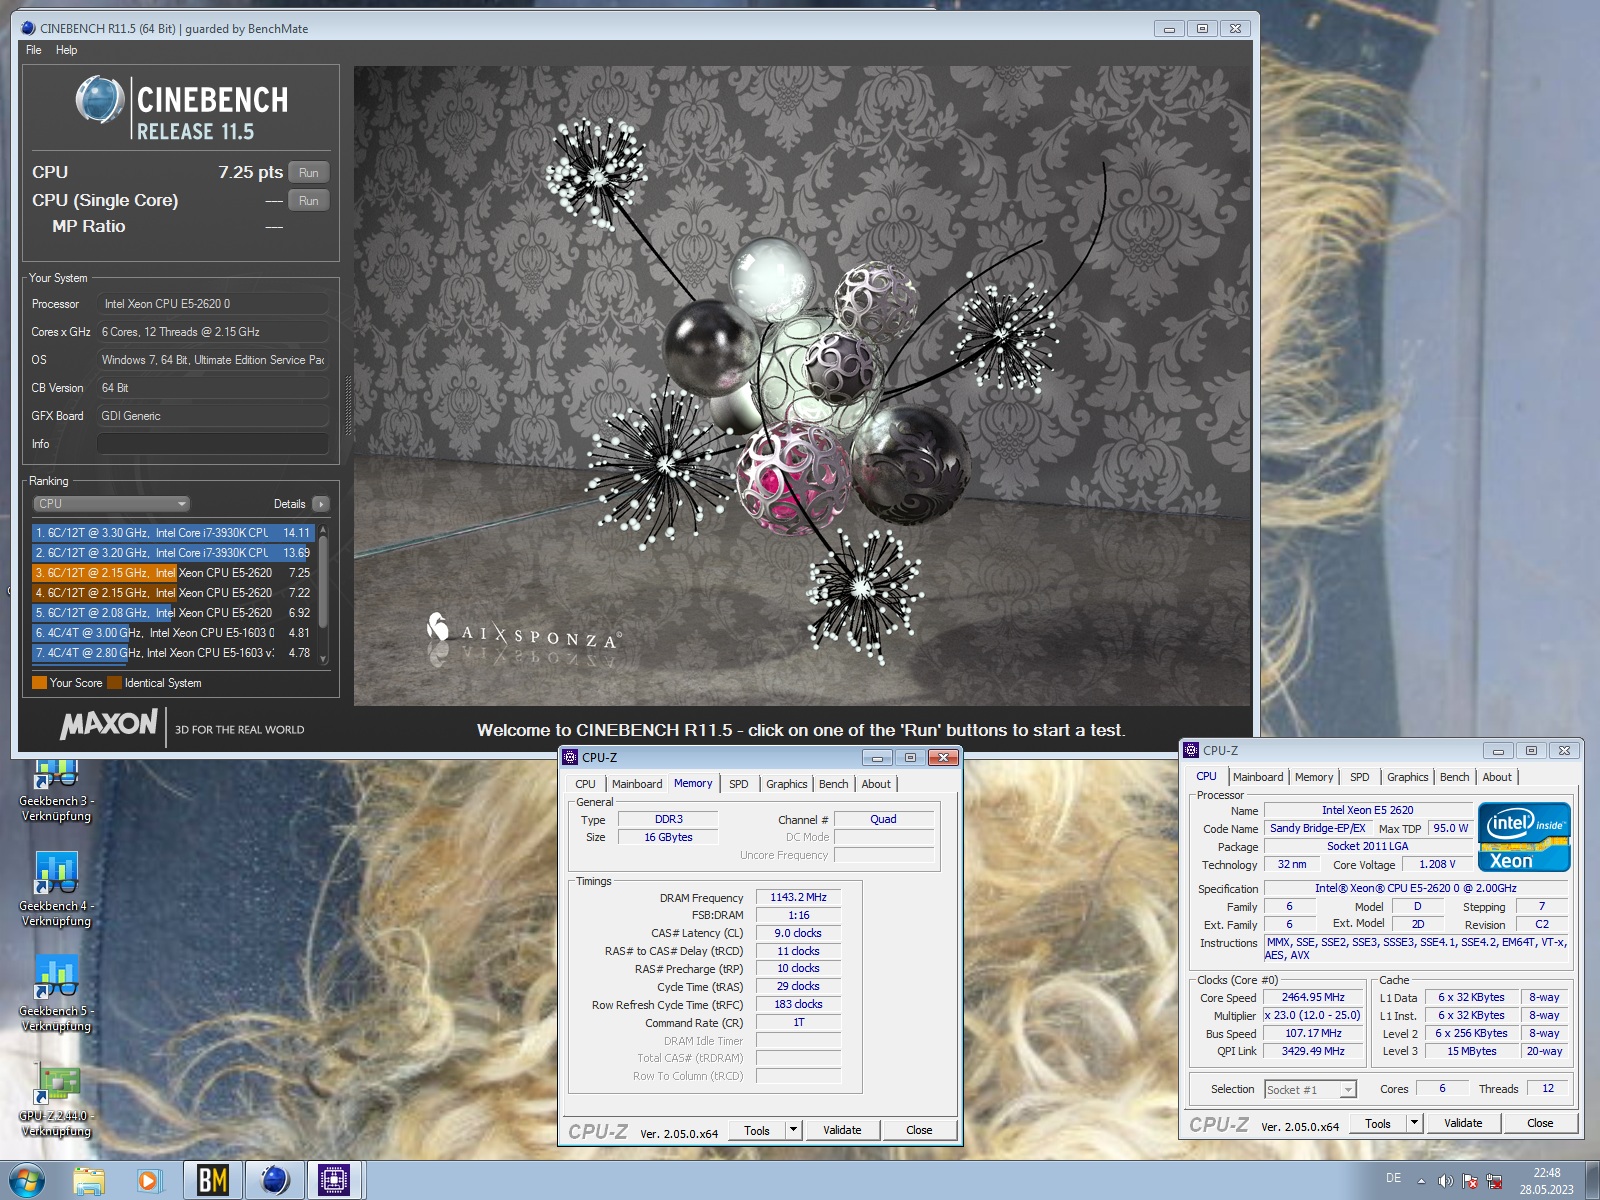Click Processor field Intel Xeon CPU E5-2620

point(213,304)
